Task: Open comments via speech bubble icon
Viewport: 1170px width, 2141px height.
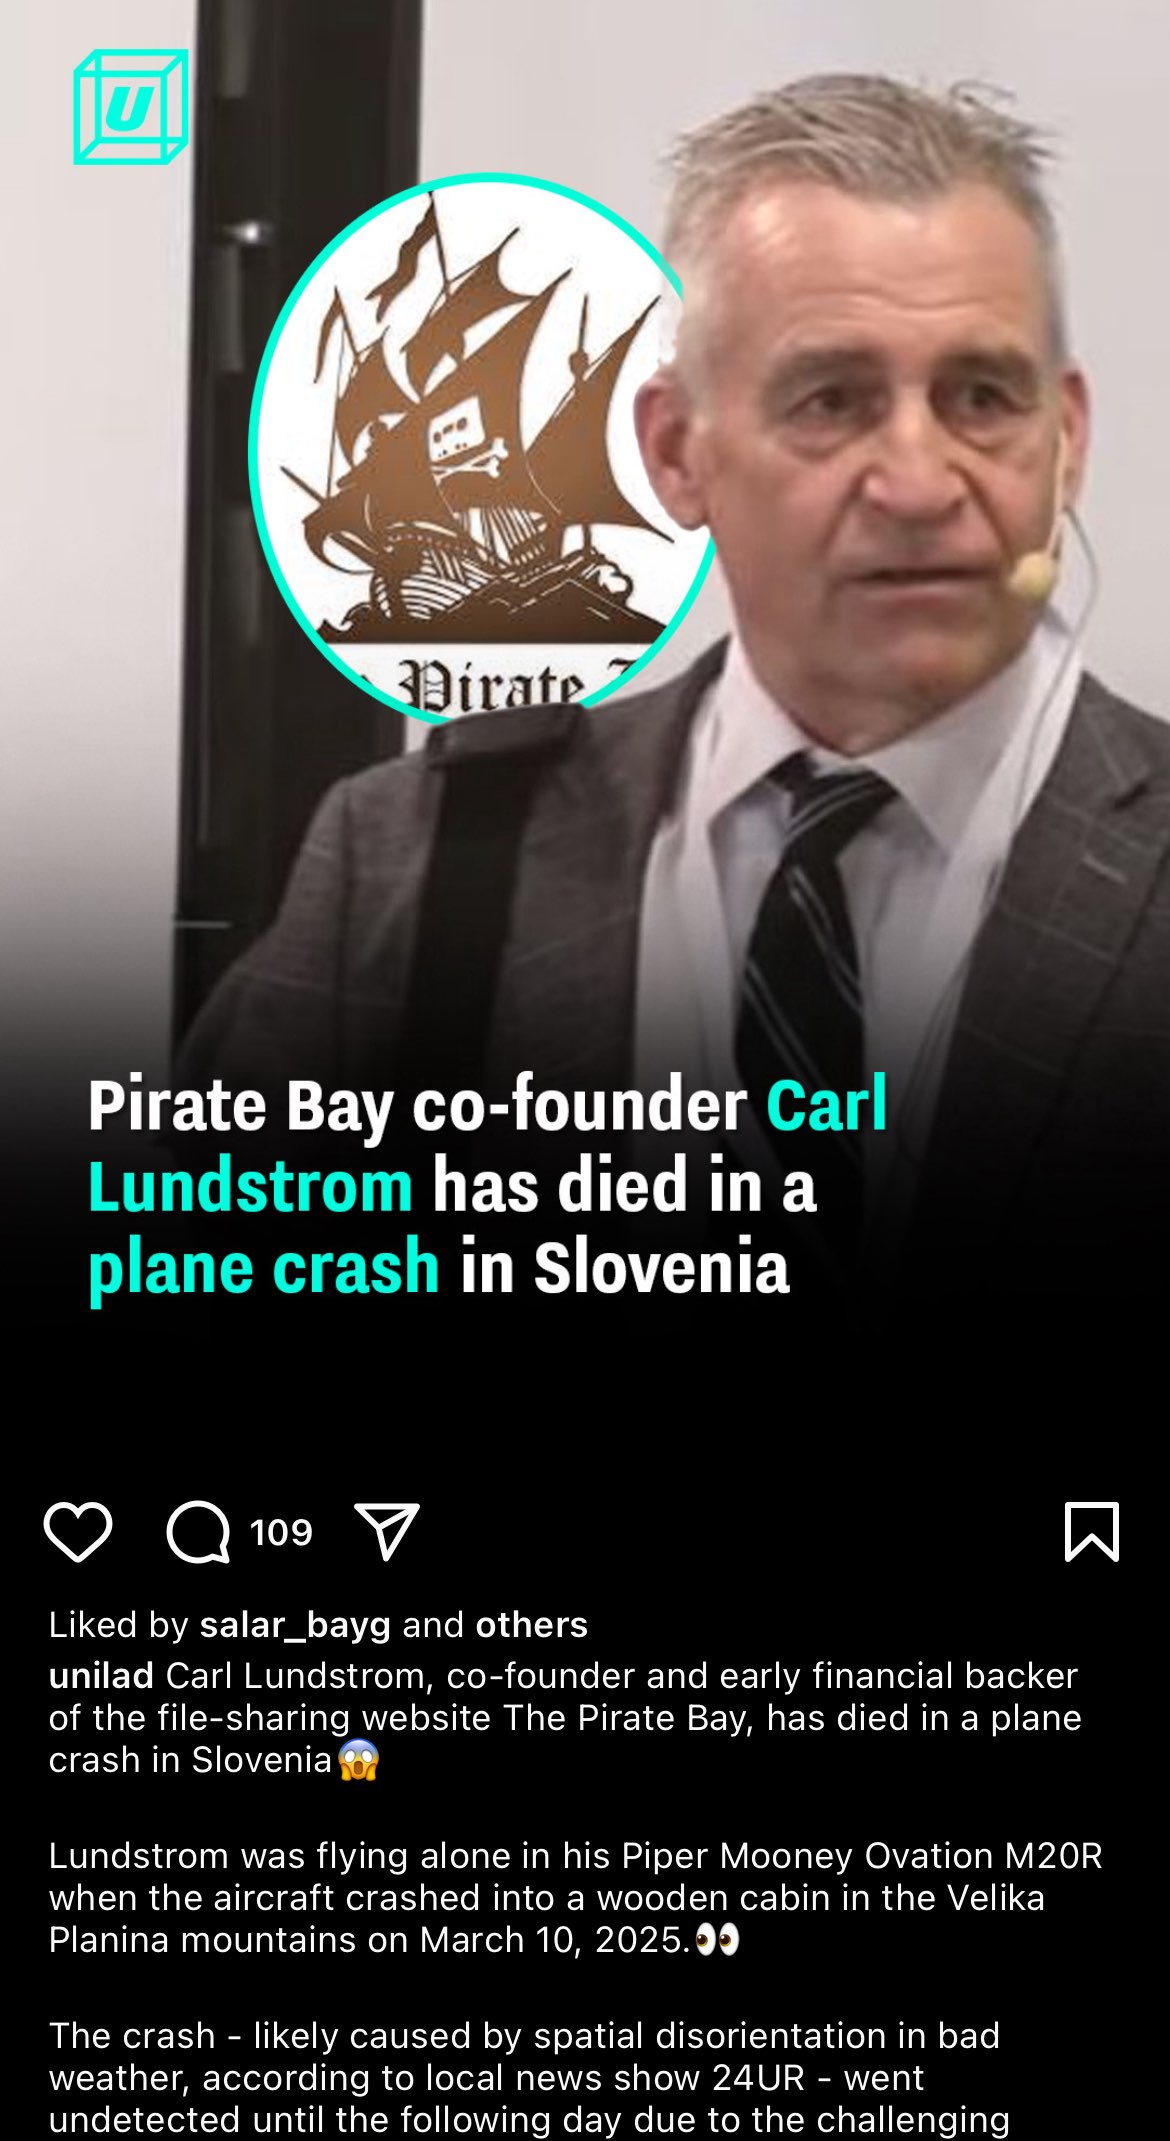Action: click(x=198, y=1531)
